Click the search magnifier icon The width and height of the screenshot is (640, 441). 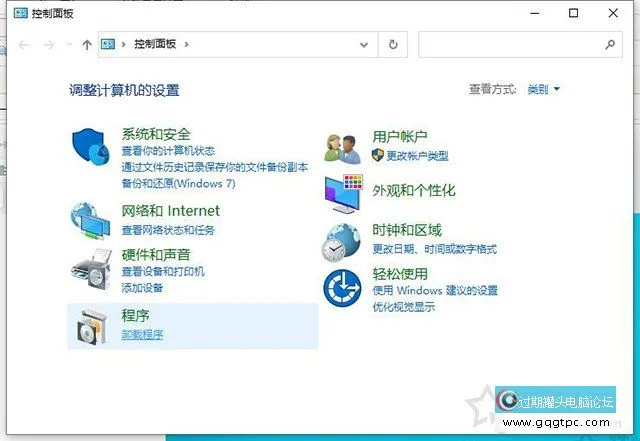point(610,44)
